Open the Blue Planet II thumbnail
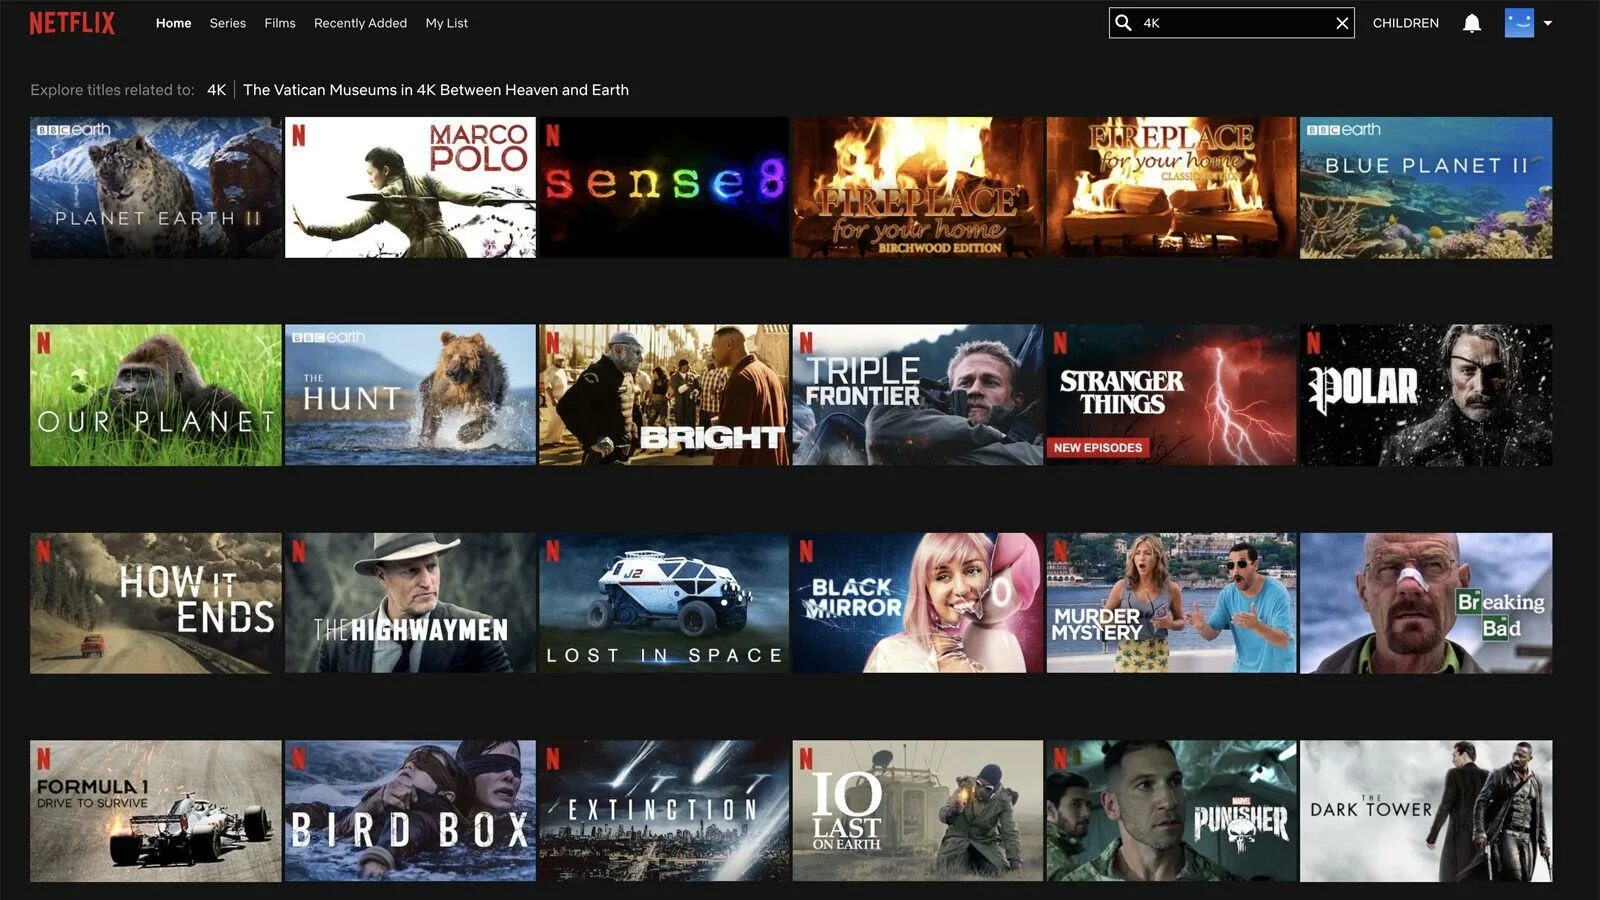1600x900 pixels. (x=1426, y=188)
